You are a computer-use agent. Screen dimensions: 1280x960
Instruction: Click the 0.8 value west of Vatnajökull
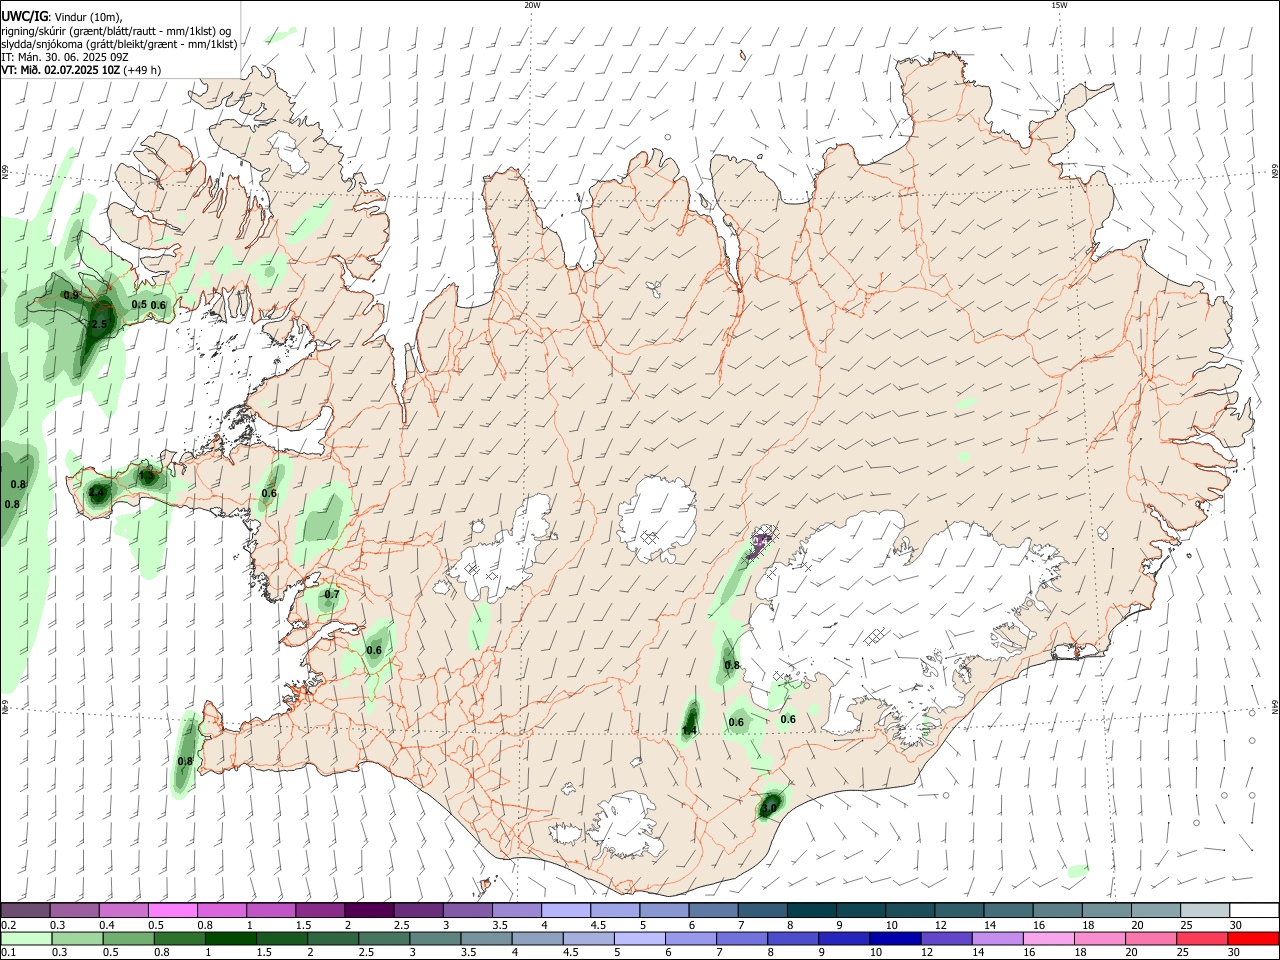(x=732, y=665)
